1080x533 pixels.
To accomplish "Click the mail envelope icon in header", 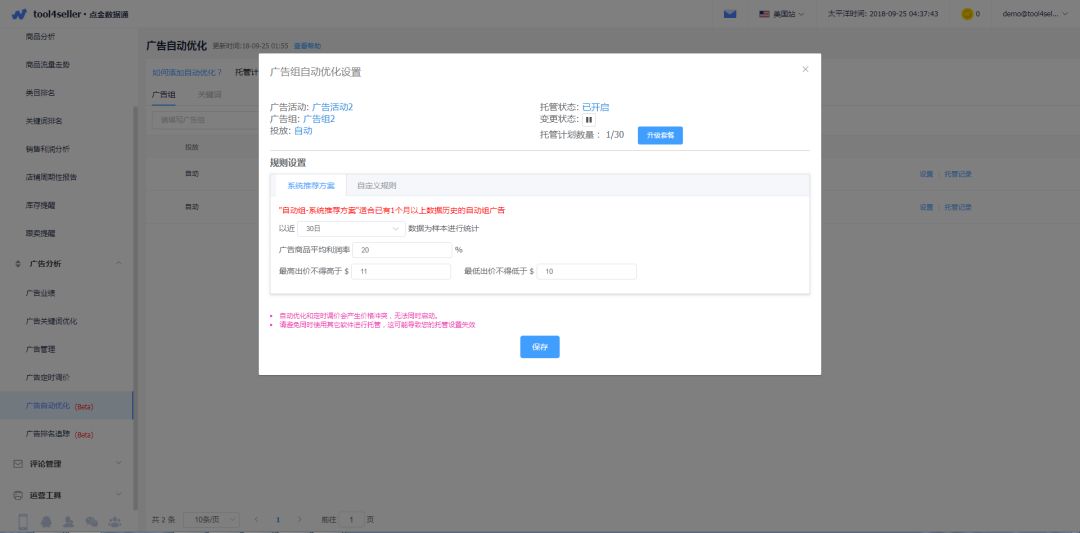I will click(x=730, y=14).
